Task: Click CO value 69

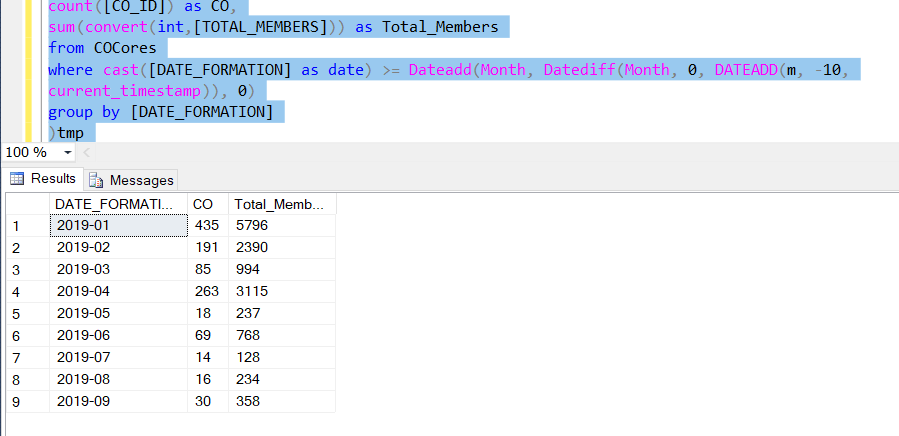Action: [208, 335]
